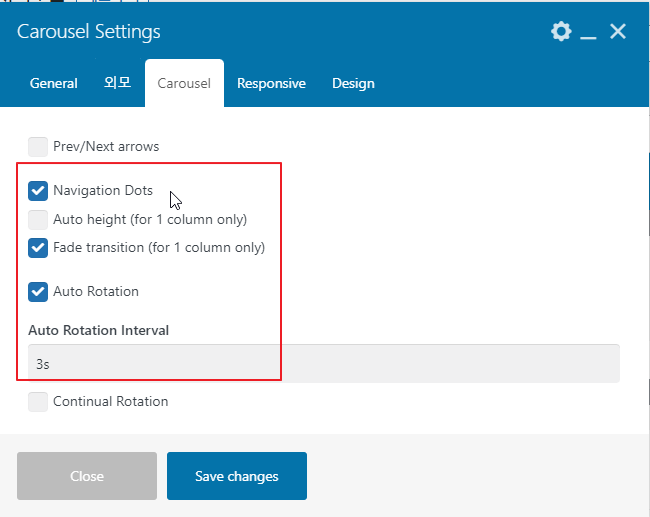
Task: Click the Continual Rotation label text
Action: coord(111,401)
